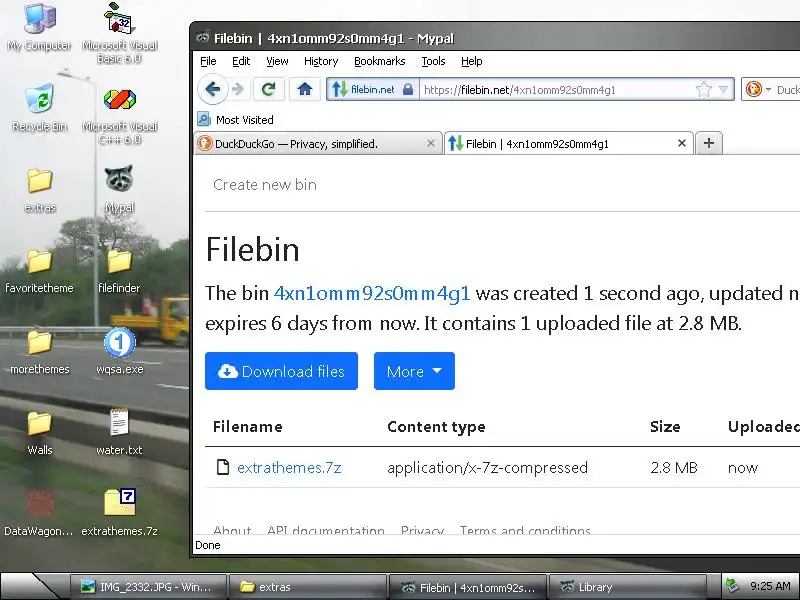Switch to IMG_2332.JPG taskbar window
The width and height of the screenshot is (800, 600).
pos(146,587)
